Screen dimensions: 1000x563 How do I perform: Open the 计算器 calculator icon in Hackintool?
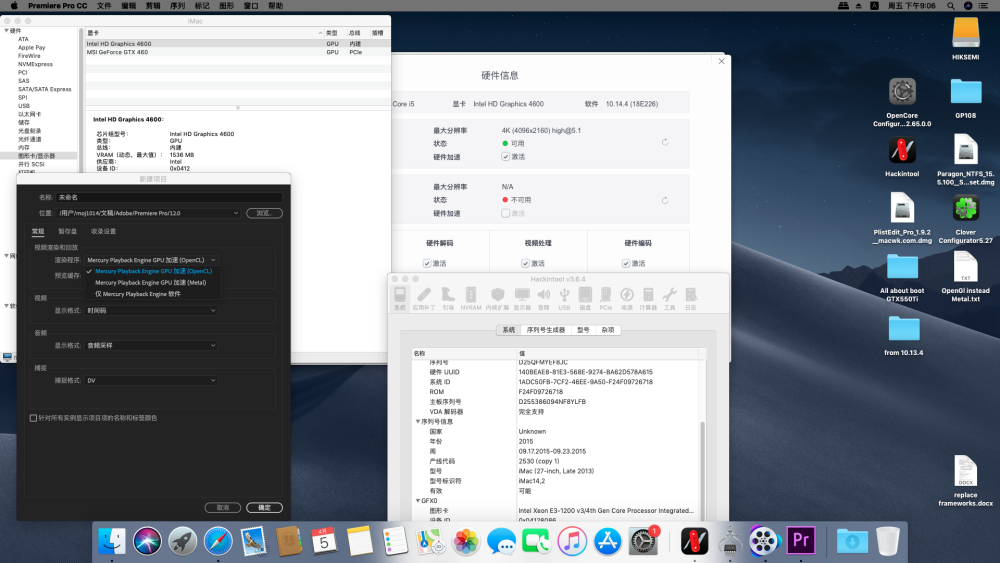[648, 298]
